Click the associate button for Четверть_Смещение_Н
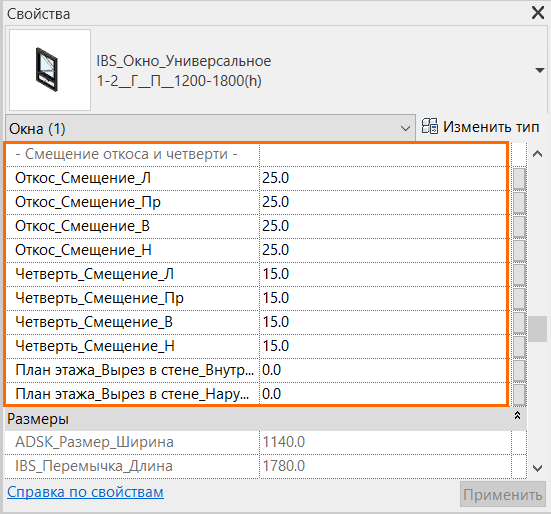The width and height of the screenshot is (551, 514). 519,346
